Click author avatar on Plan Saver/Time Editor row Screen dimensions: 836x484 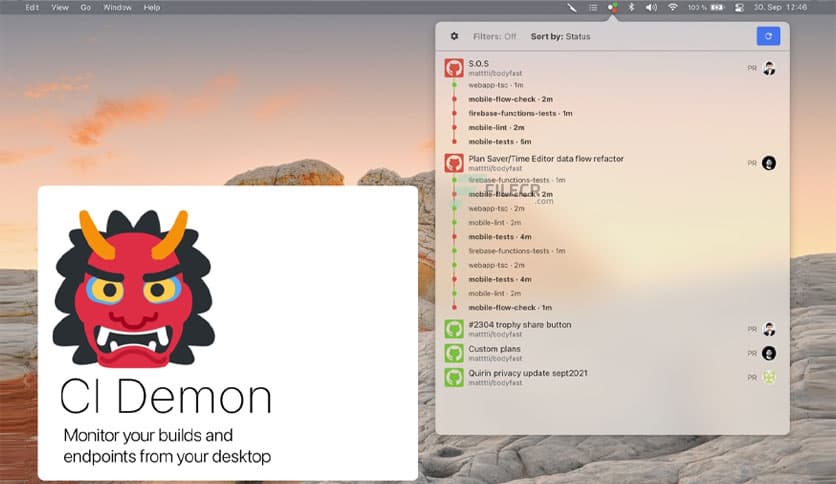coord(769,163)
